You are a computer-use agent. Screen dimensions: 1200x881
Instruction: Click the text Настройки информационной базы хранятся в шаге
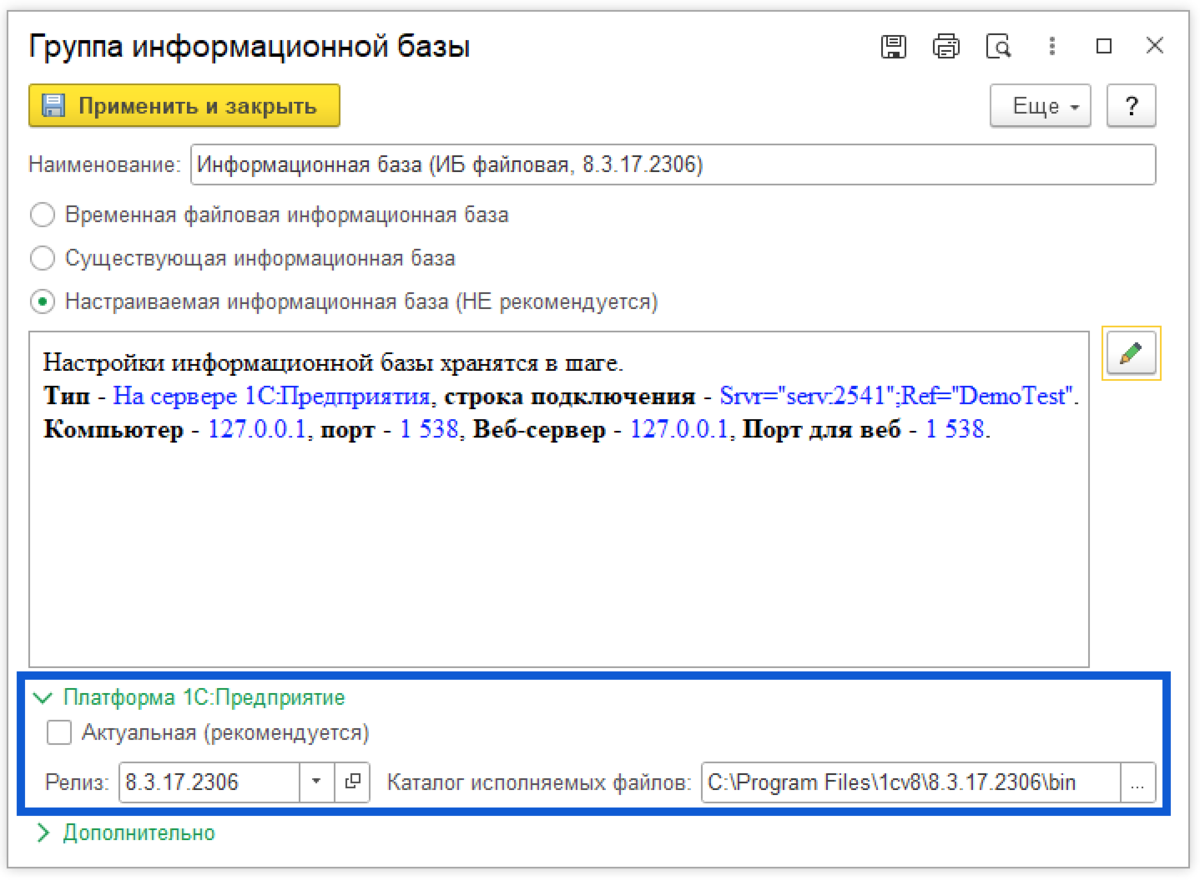pyautogui.click(x=333, y=361)
